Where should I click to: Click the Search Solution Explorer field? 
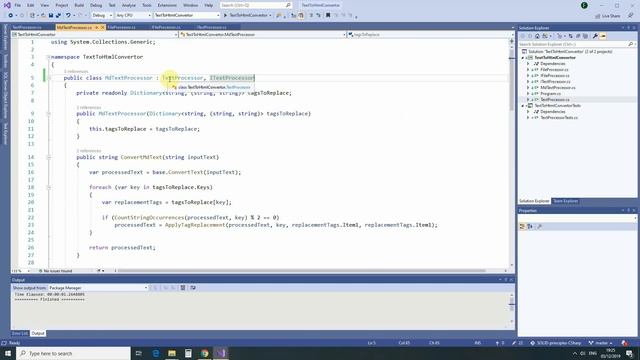(x=577, y=44)
